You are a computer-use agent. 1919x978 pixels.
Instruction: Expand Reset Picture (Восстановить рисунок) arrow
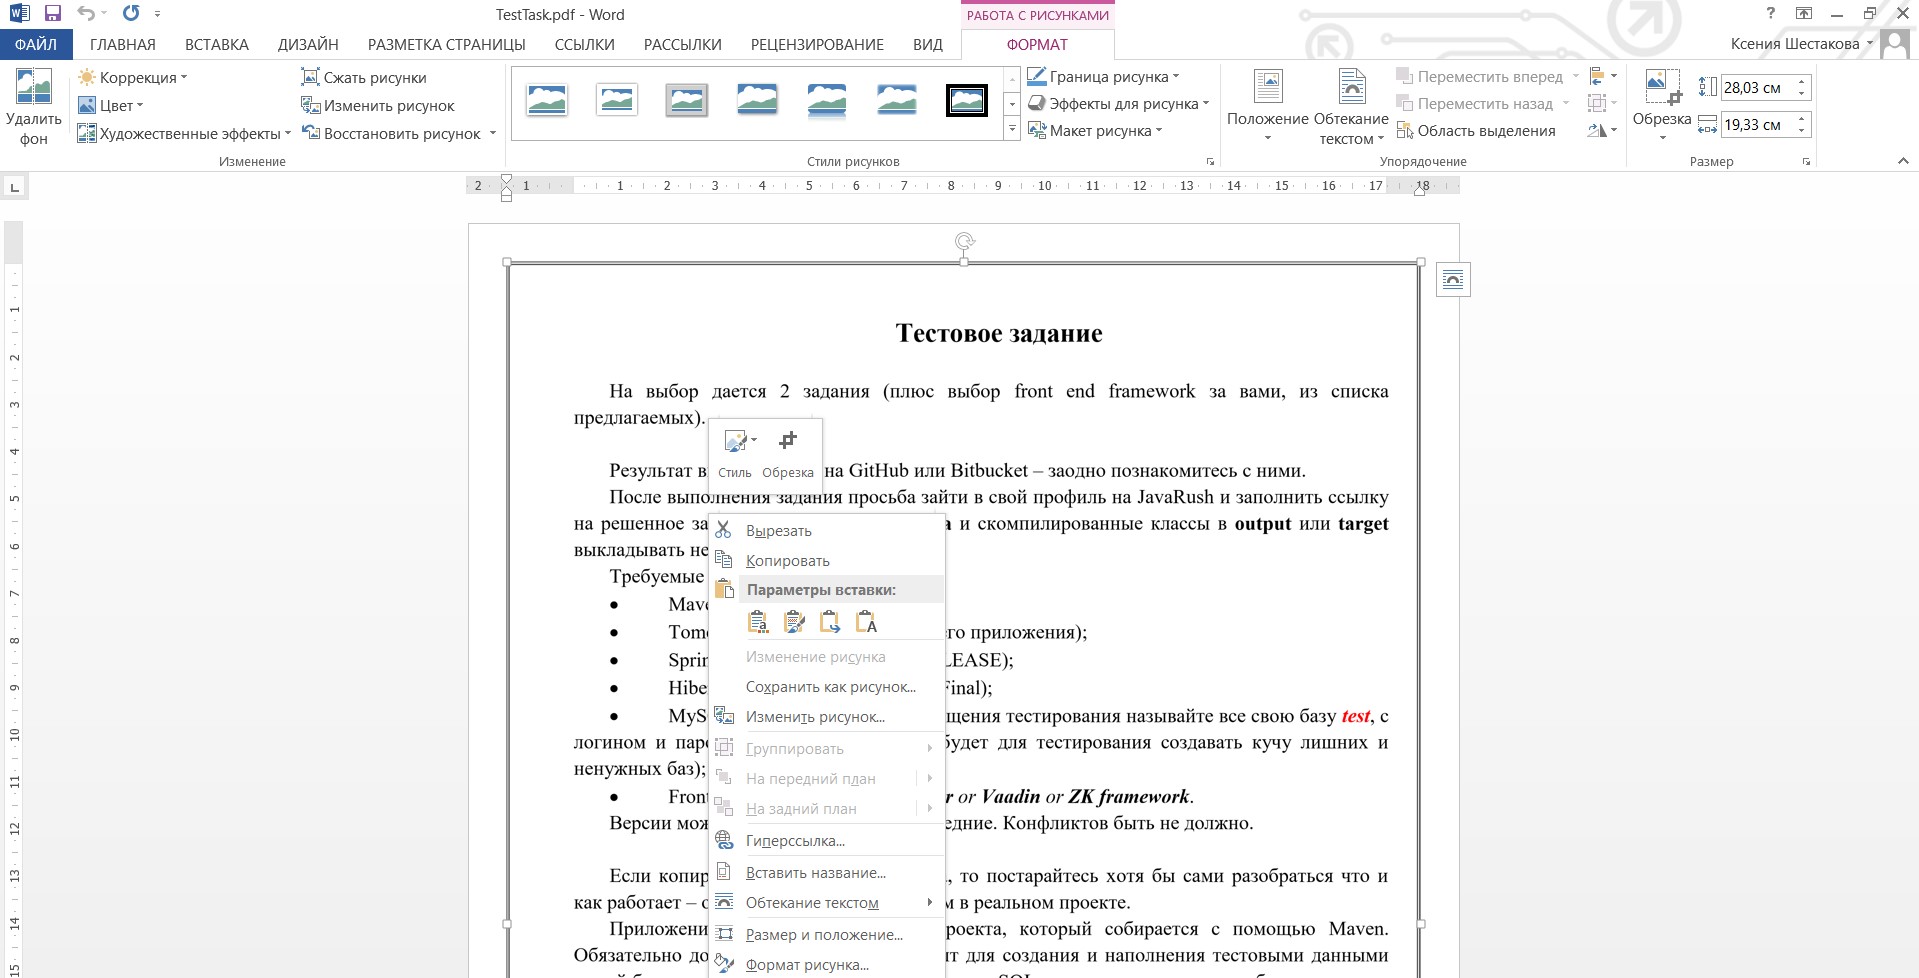click(493, 133)
